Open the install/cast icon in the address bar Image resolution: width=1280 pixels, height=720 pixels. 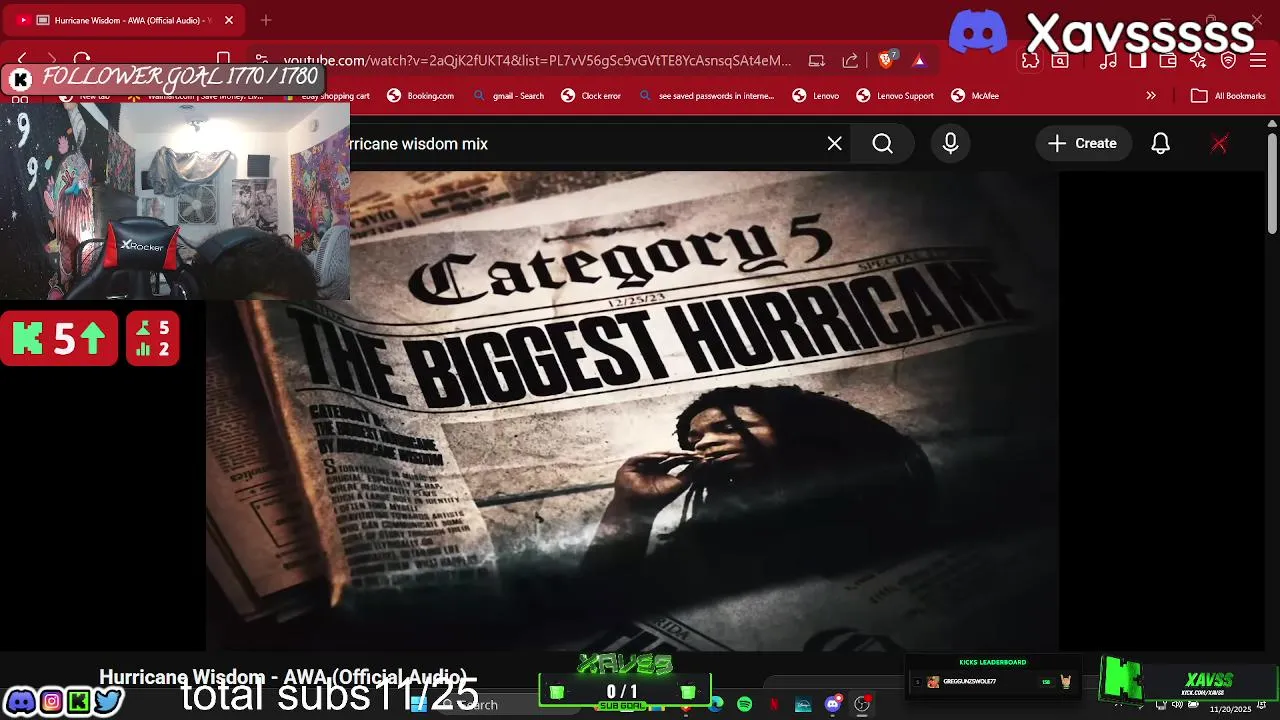(x=817, y=61)
